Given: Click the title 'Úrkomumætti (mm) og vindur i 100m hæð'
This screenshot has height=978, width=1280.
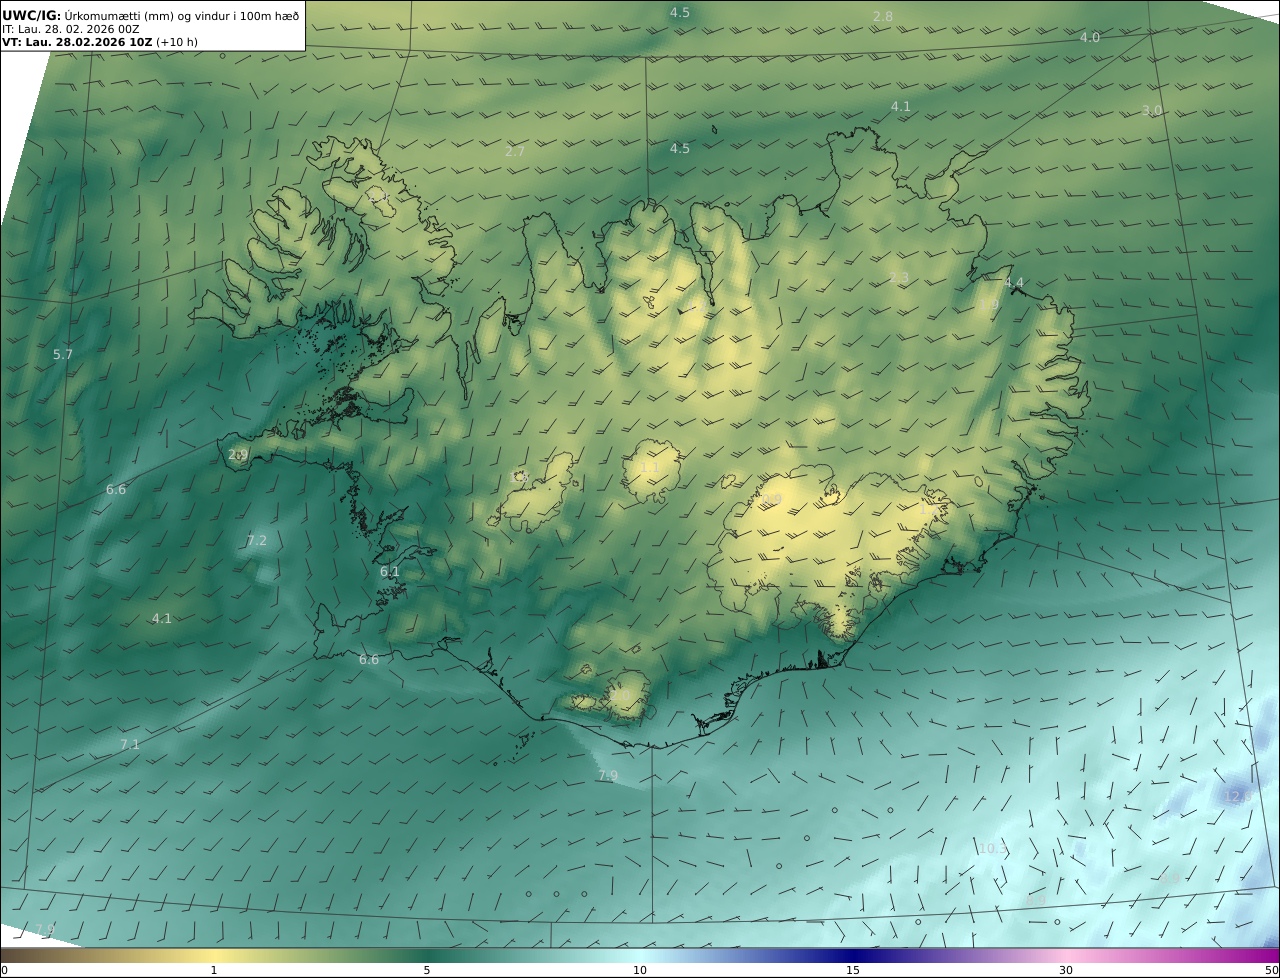Looking at the screenshot, I should [182, 15].
